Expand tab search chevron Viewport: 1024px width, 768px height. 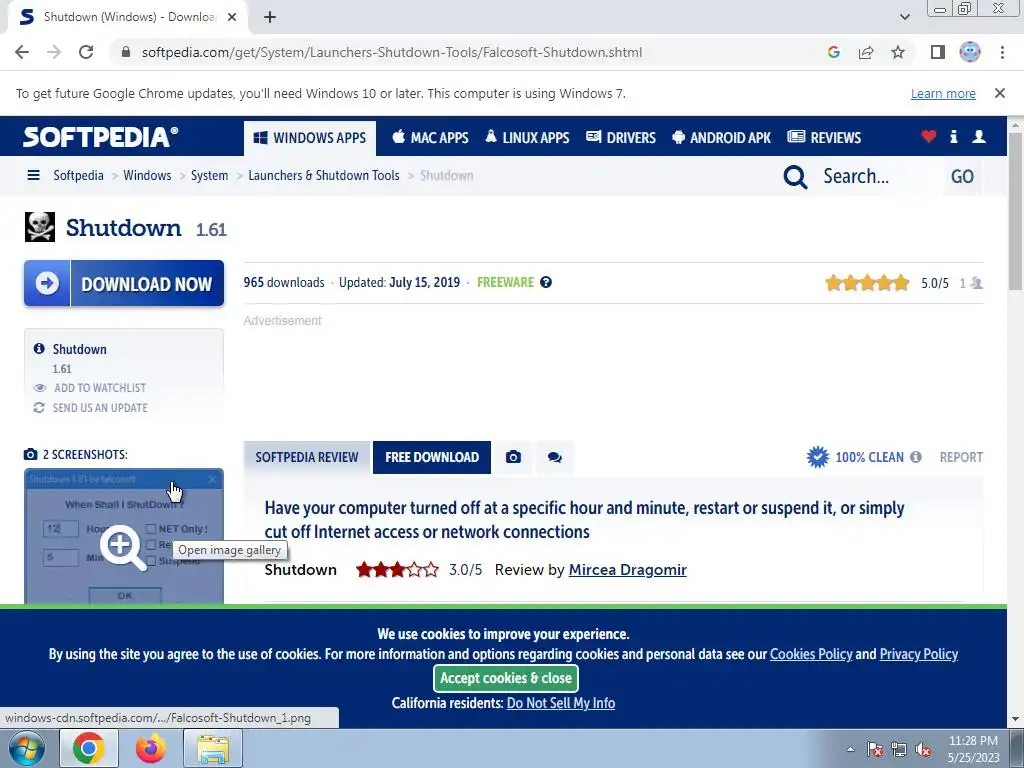(x=904, y=17)
